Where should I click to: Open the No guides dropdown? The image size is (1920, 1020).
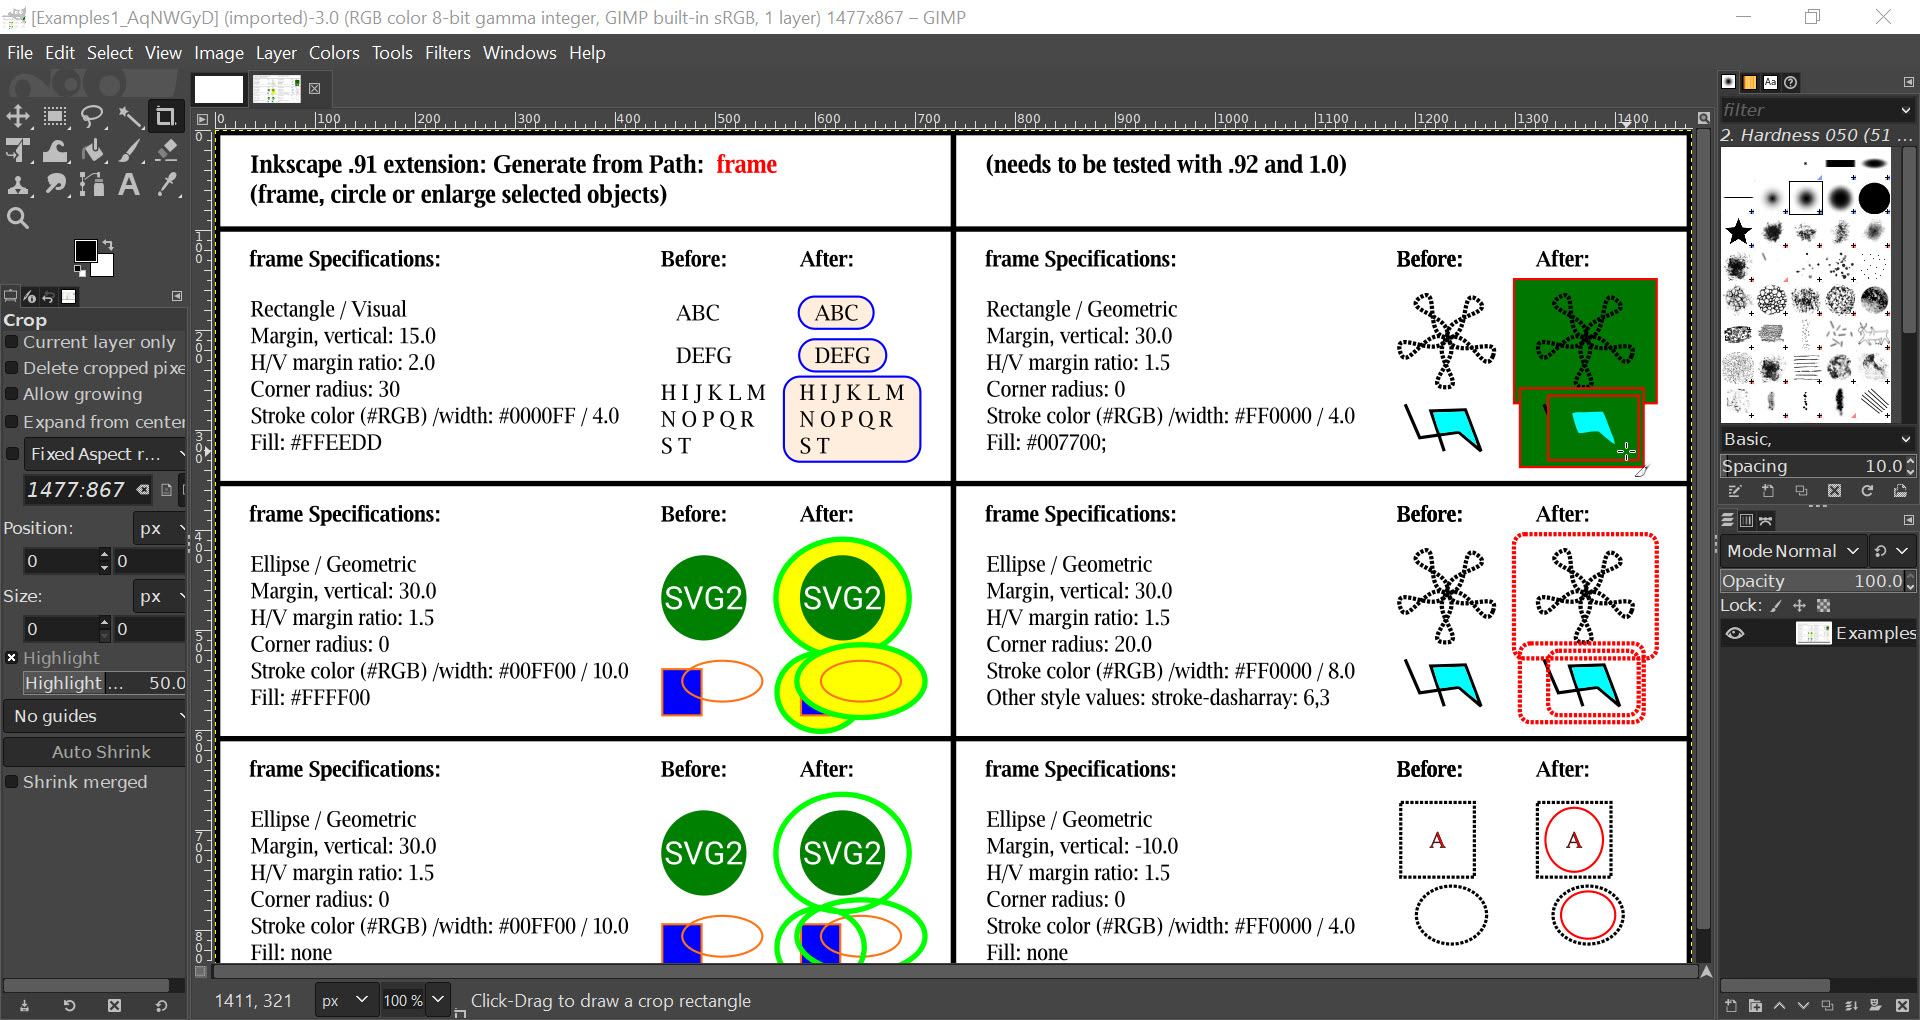[x=96, y=716]
